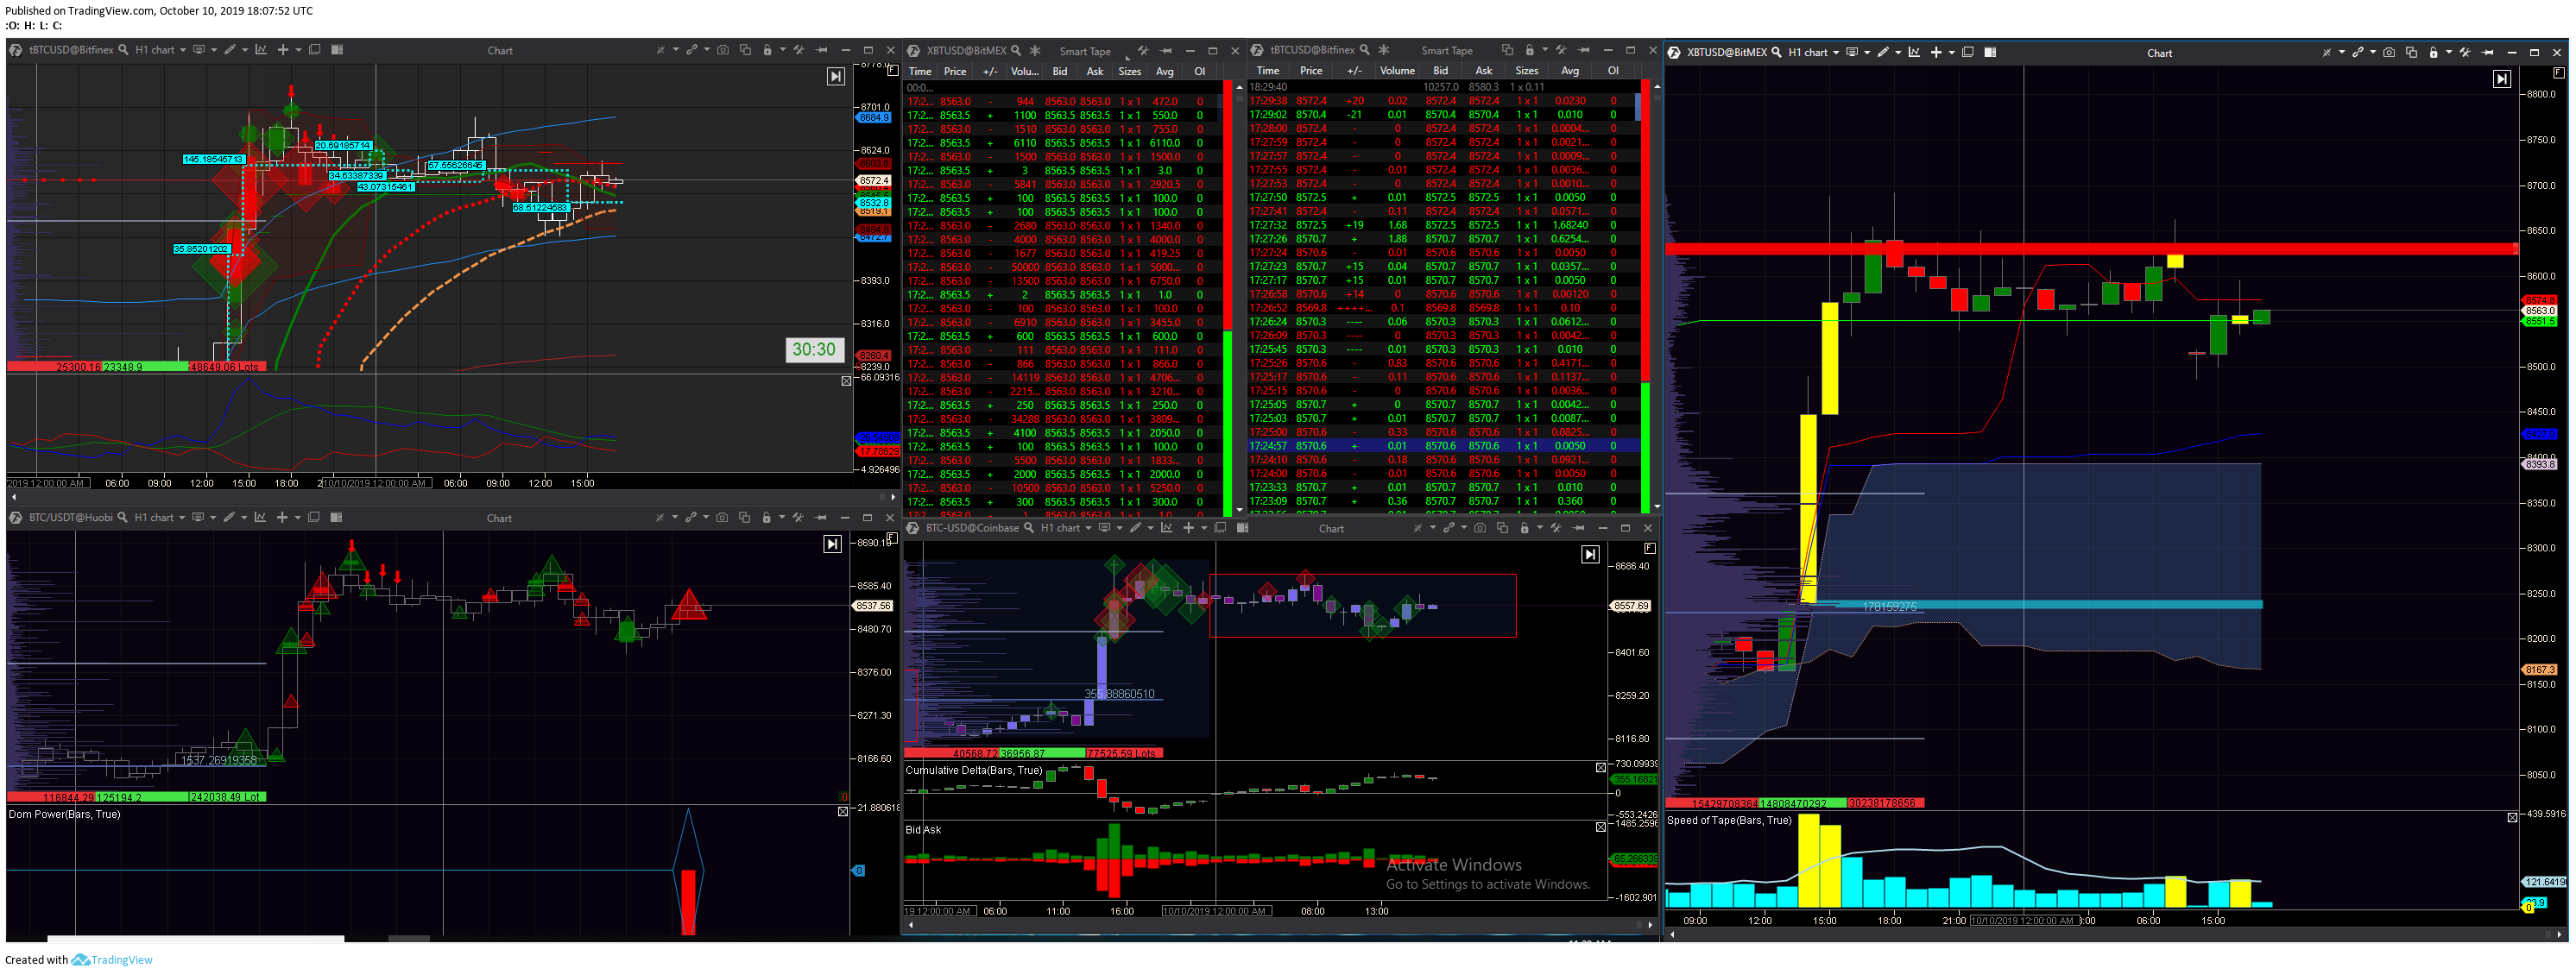Image resolution: width=2576 pixels, height=975 pixels.
Task: Open H1 chart timeframe dropdown in Bitfinex chart
Action: tap(161, 50)
